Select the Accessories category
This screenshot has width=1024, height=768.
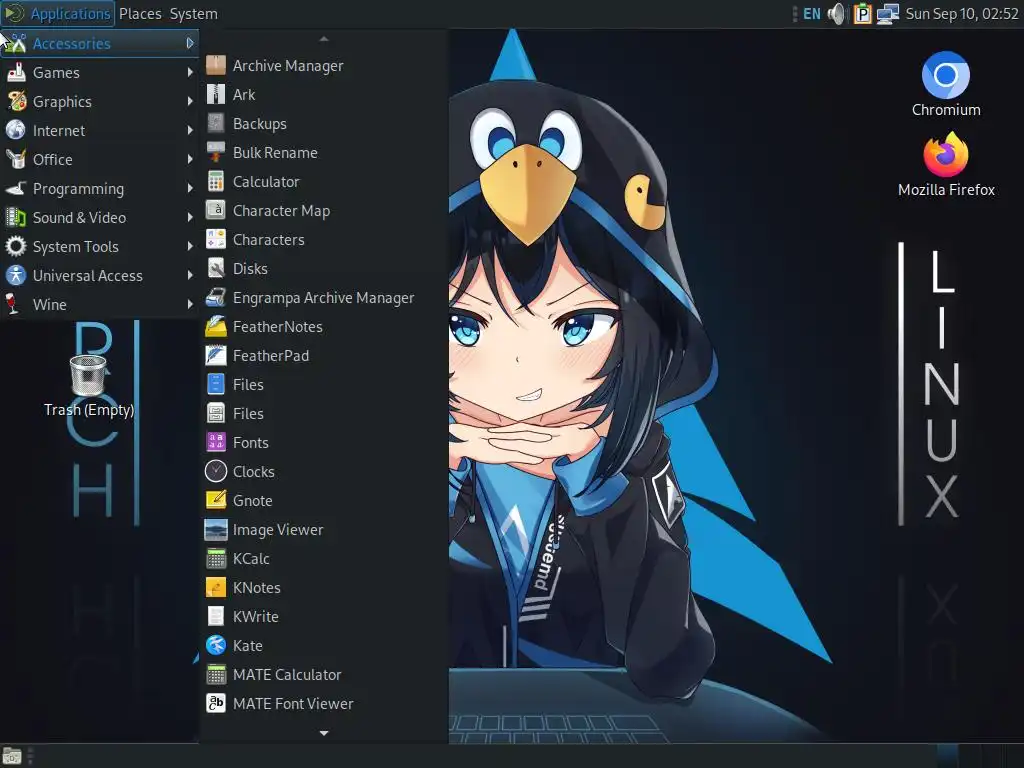tap(99, 43)
